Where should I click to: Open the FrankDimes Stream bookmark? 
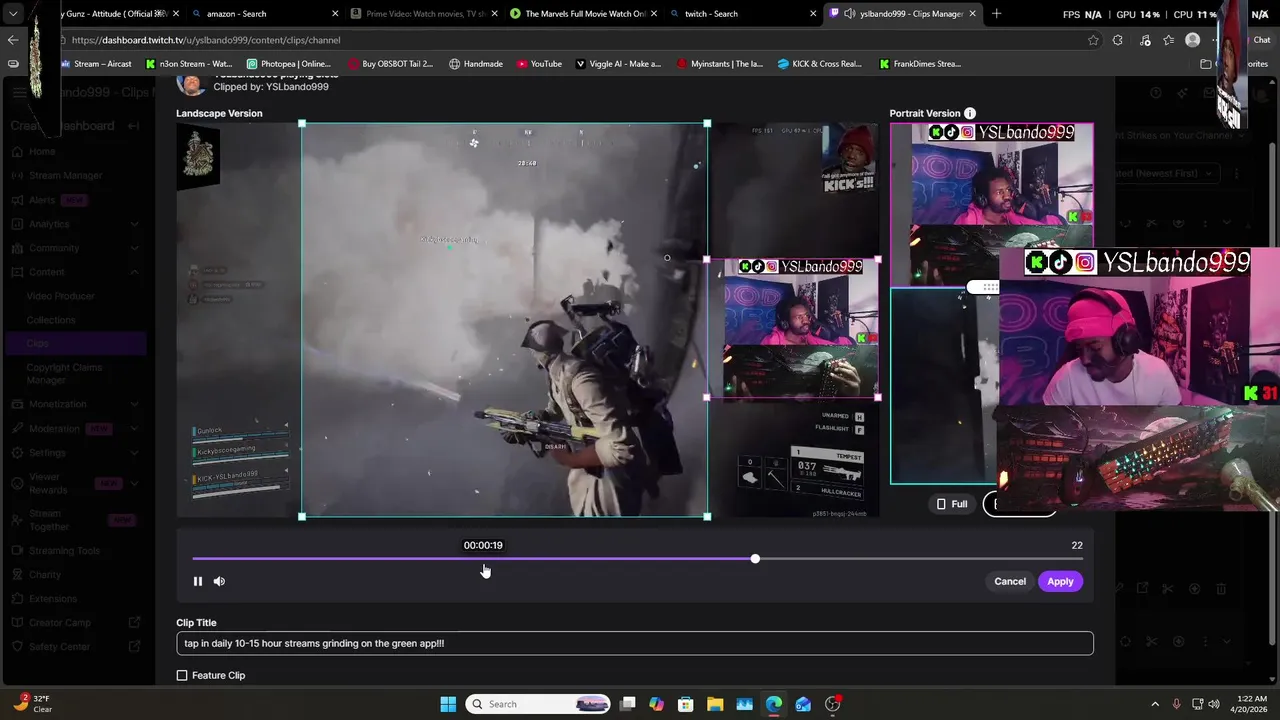click(921, 64)
